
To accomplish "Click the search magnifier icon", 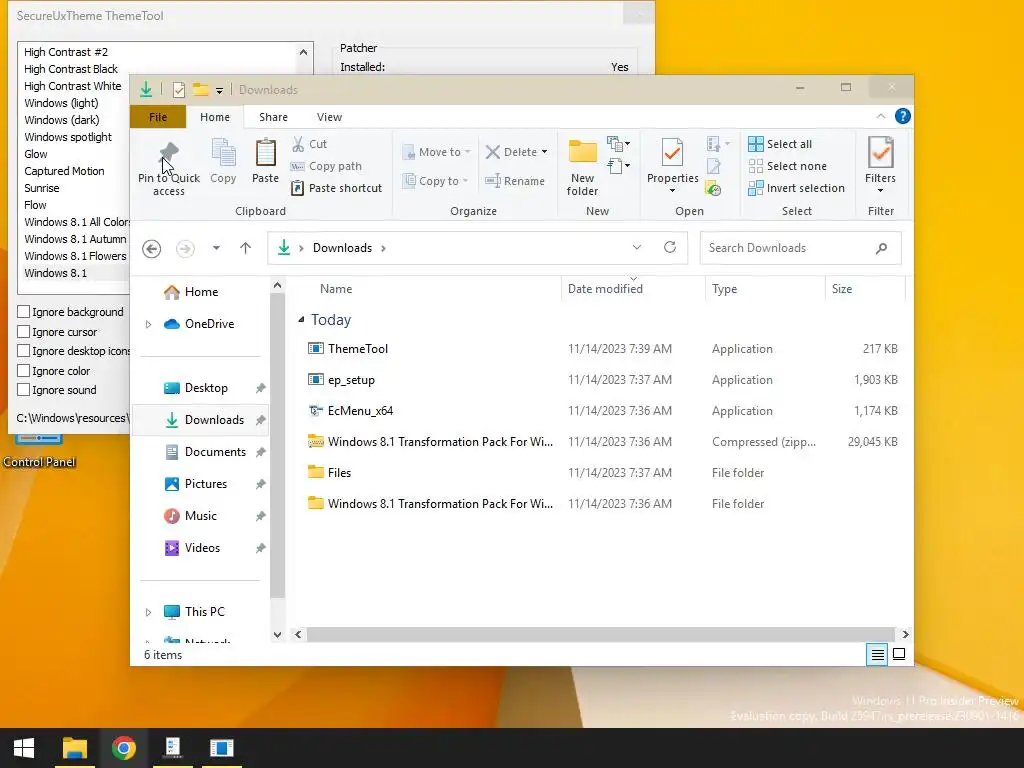I will [881, 248].
